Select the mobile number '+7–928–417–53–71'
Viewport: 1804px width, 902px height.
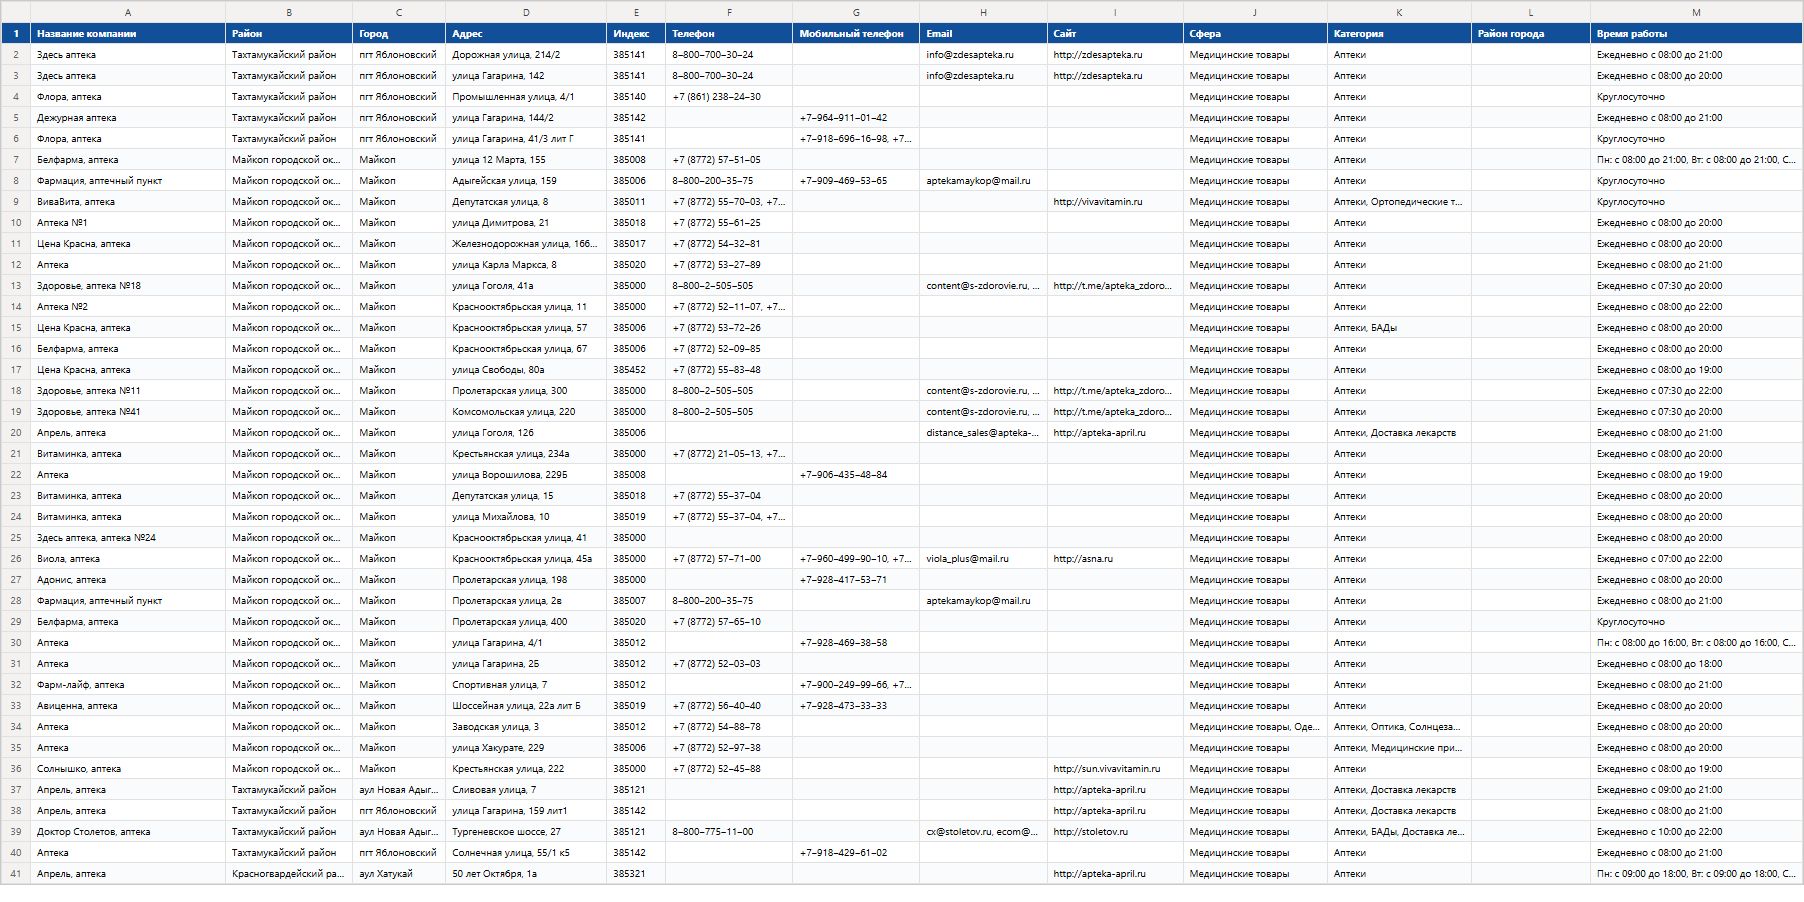(856, 579)
